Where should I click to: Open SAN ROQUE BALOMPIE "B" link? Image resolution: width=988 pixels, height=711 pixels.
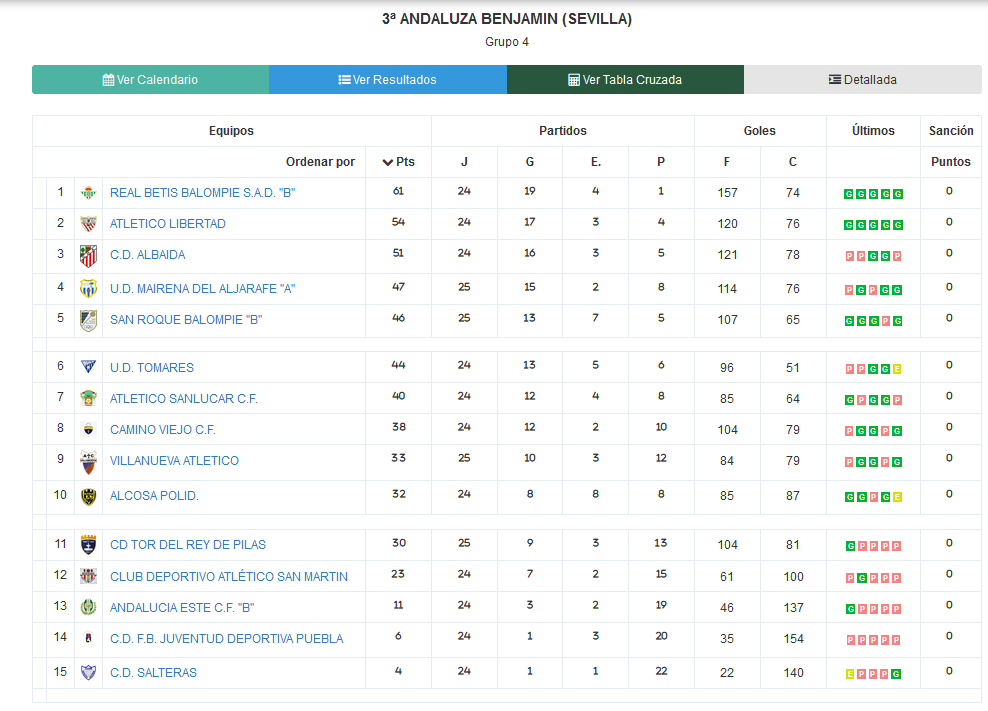pos(186,320)
